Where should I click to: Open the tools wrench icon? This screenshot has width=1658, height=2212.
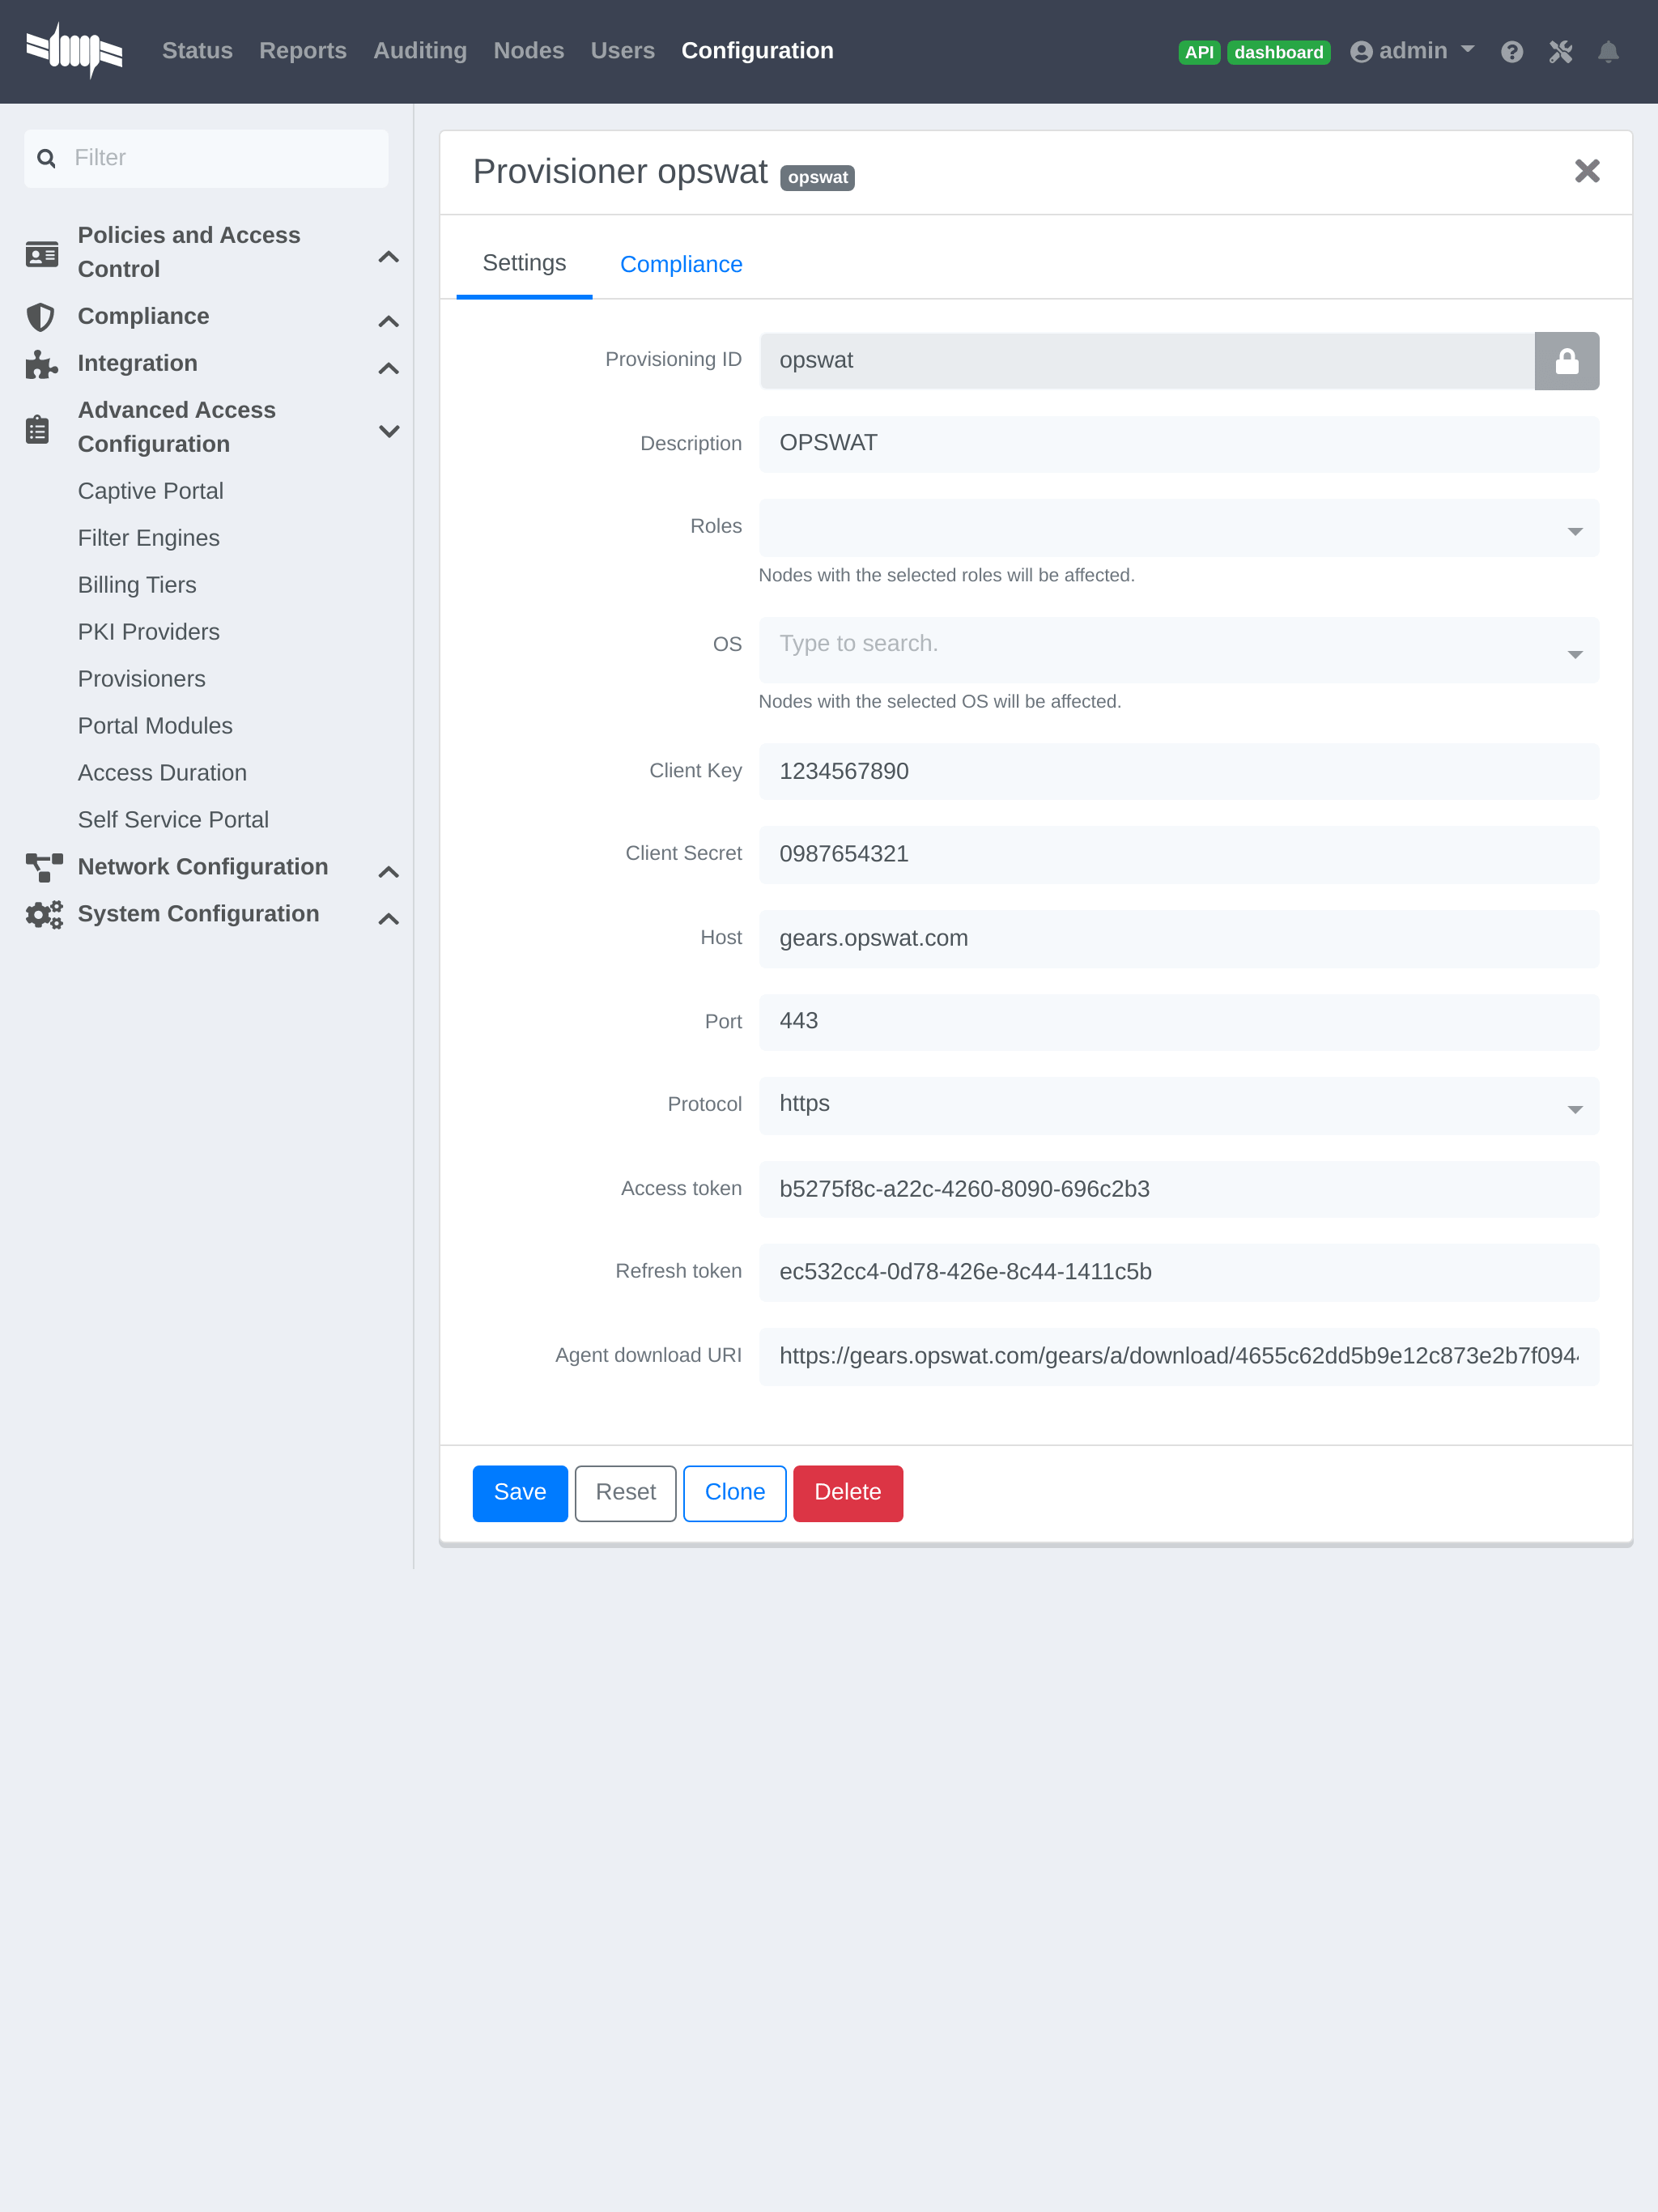pyautogui.click(x=1560, y=52)
